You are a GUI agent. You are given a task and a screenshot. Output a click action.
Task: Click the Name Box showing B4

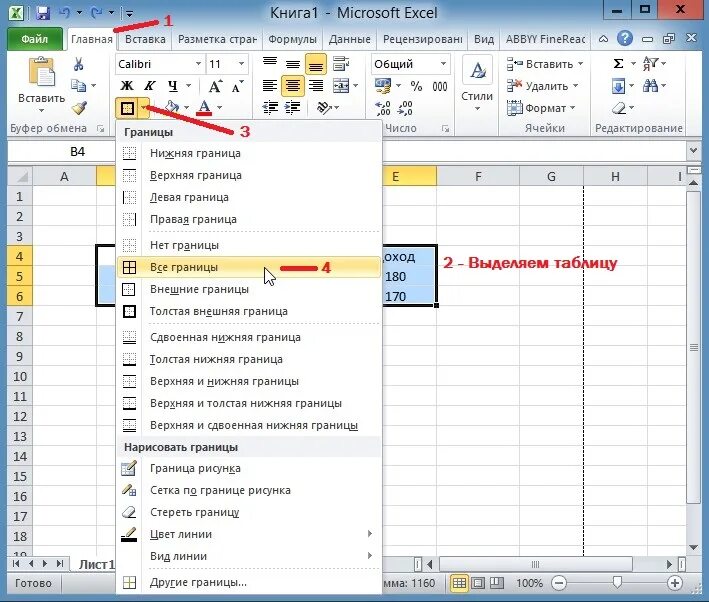coord(61,152)
